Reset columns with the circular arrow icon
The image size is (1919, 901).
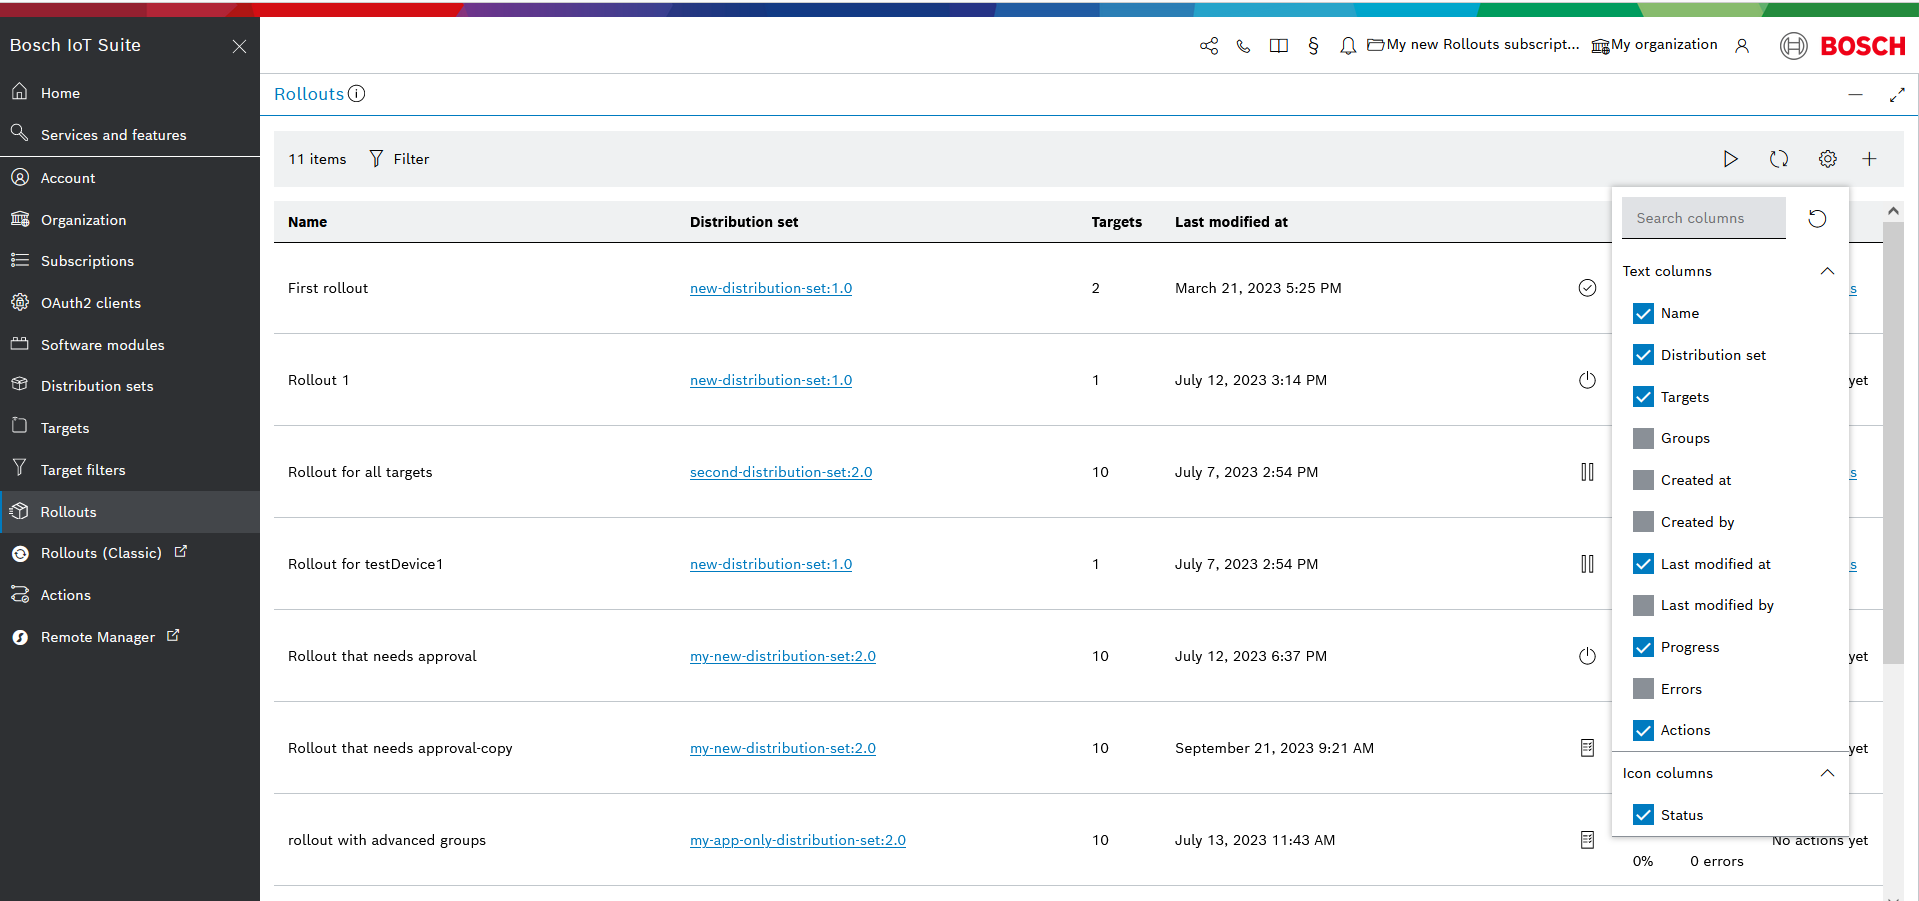point(1817,219)
